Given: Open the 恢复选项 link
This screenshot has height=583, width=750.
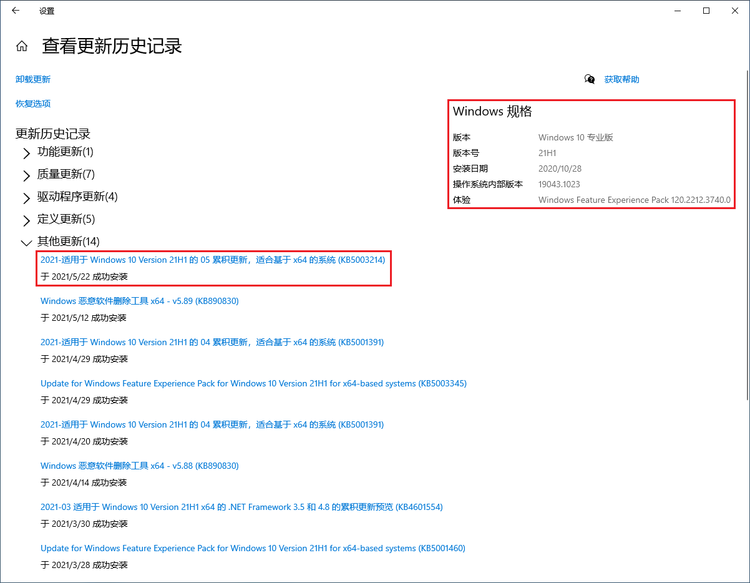Looking at the screenshot, I should pyautogui.click(x=33, y=104).
